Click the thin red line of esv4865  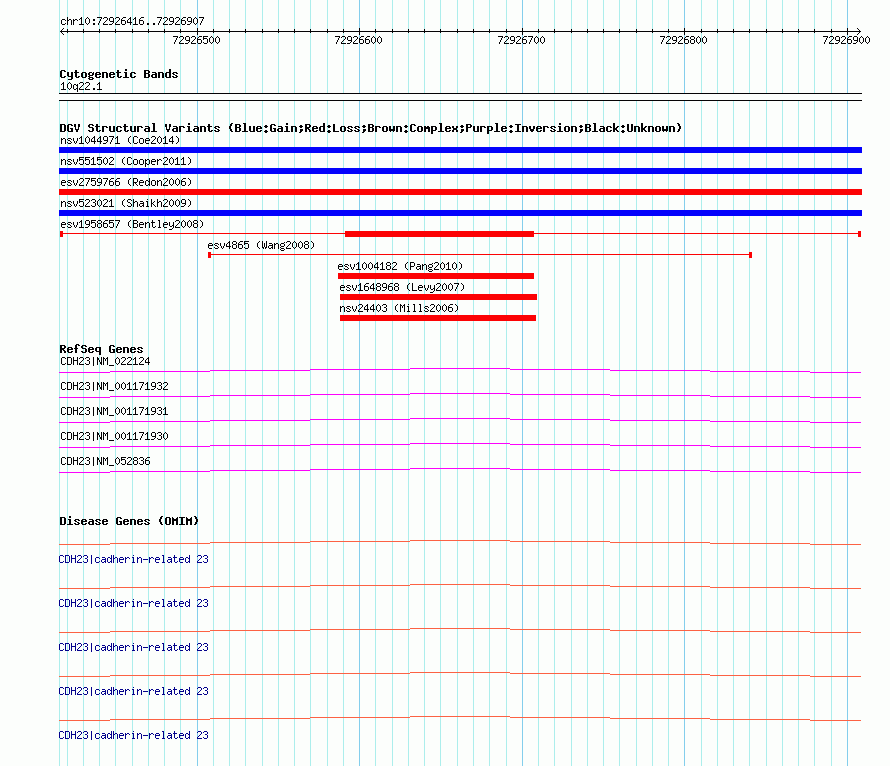(x=480, y=255)
